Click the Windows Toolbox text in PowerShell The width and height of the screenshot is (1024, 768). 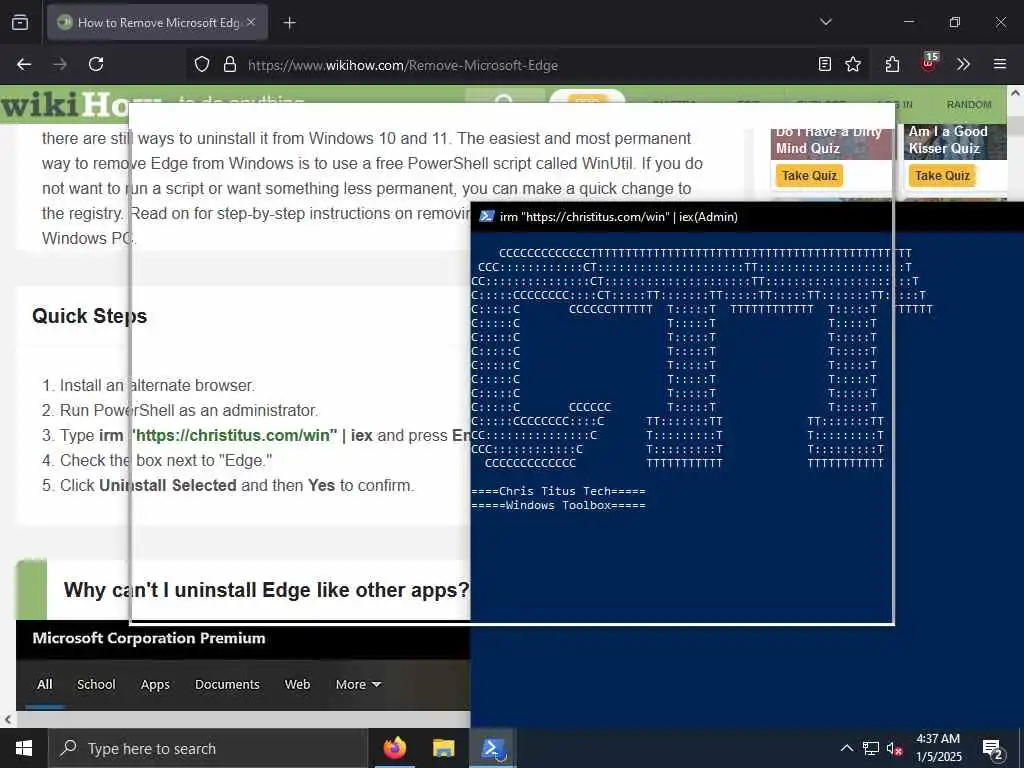point(558,505)
